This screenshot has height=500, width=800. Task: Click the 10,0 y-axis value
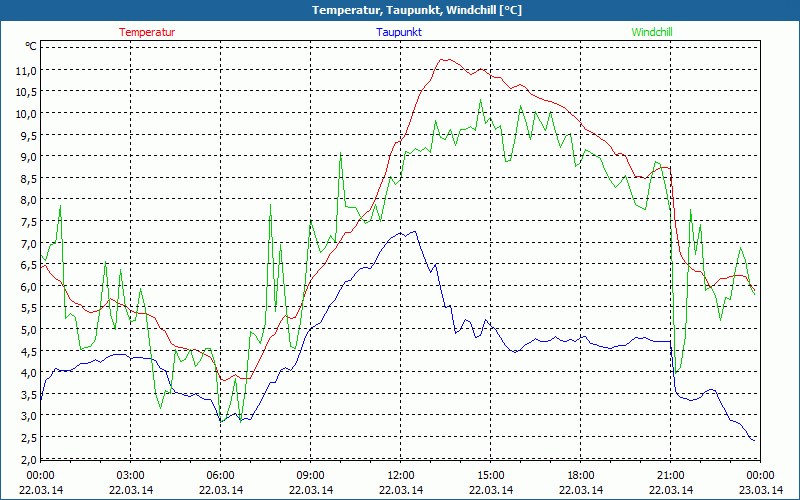tap(26, 113)
